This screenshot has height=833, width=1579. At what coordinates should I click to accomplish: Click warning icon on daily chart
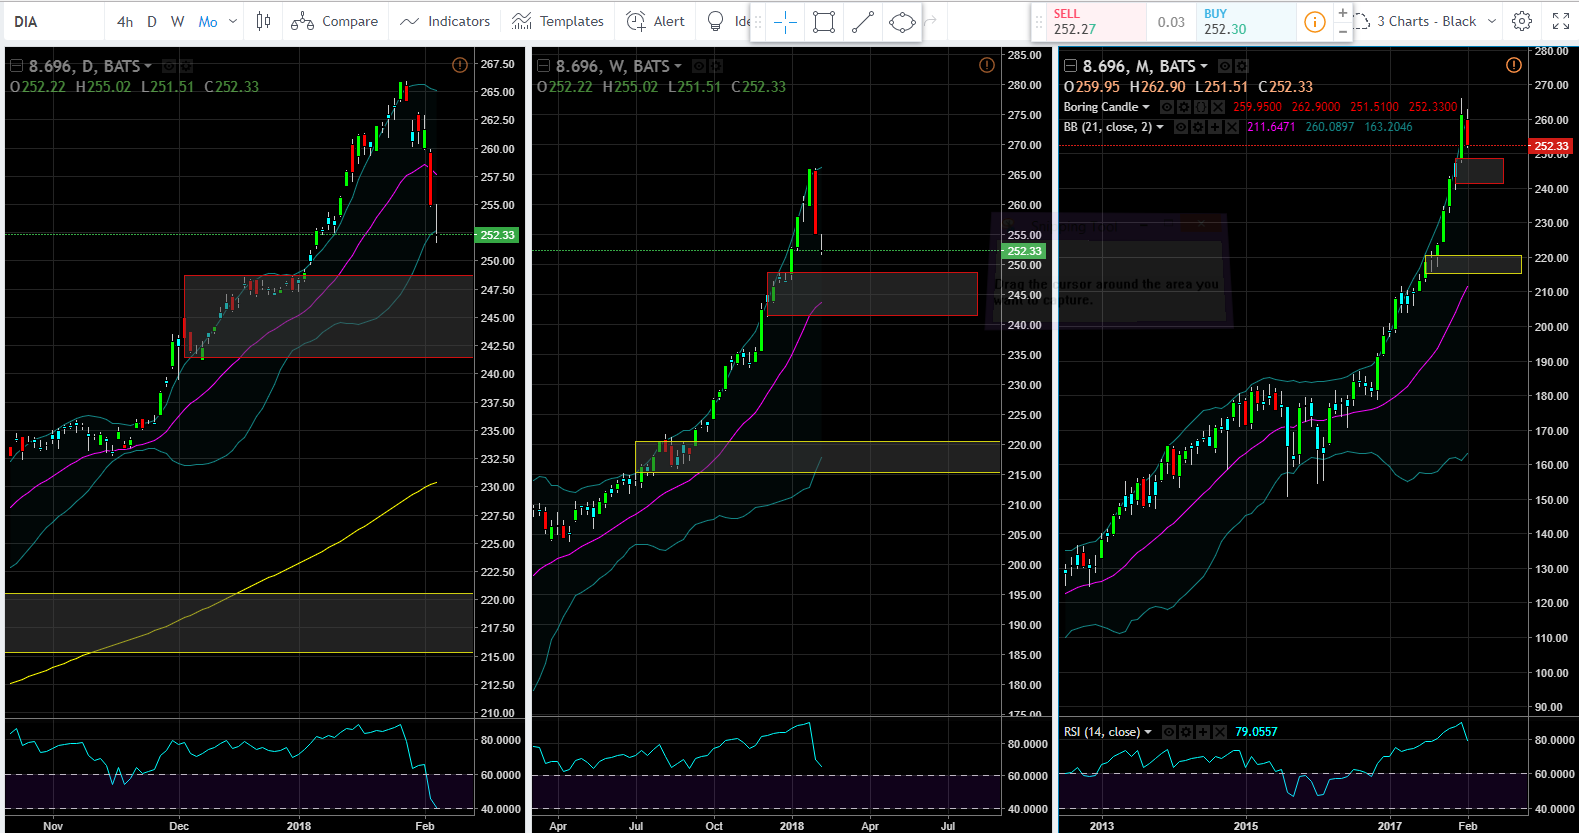(x=460, y=65)
